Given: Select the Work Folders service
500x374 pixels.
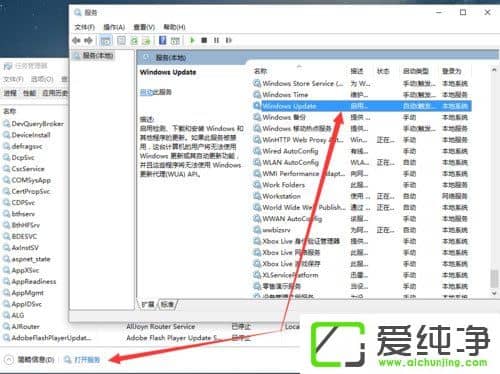Looking at the screenshot, I should (362, 185).
